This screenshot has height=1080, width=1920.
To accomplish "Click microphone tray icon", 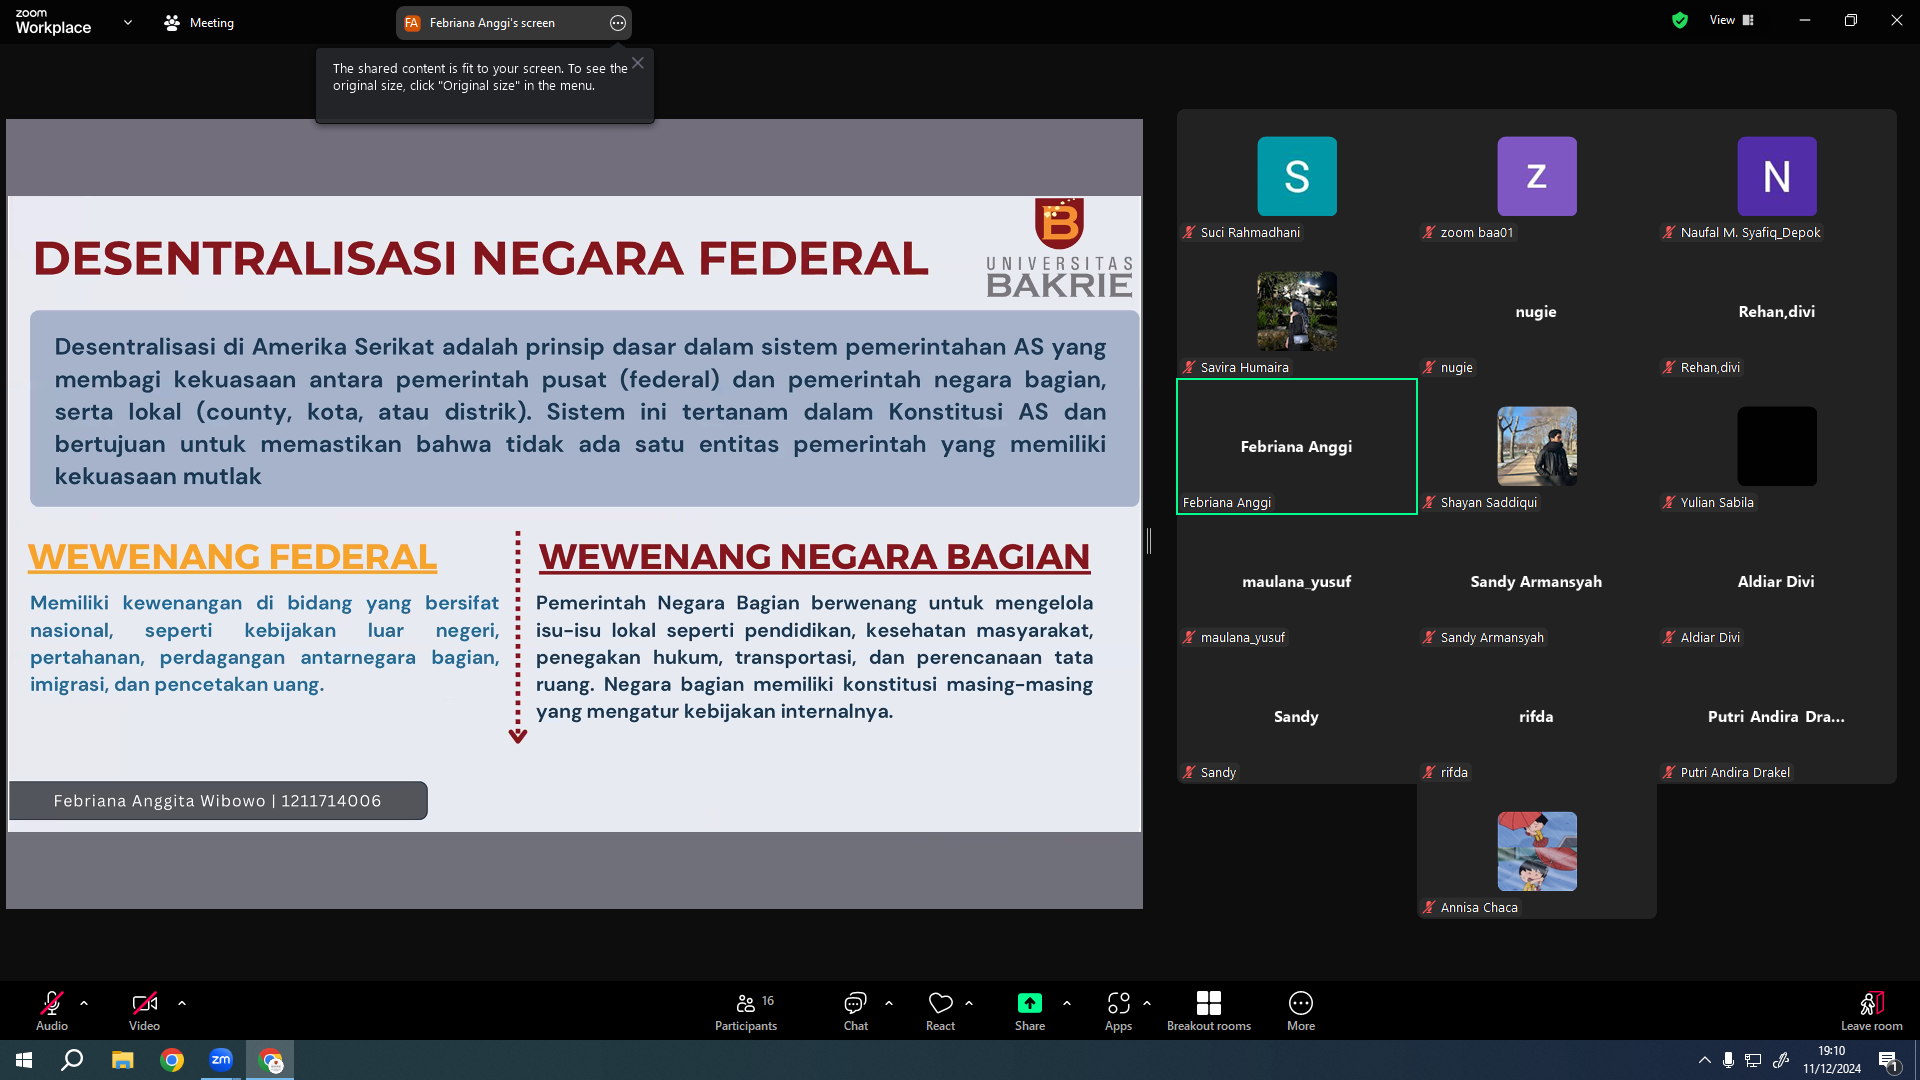I will pyautogui.click(x=1728, y=1060).
